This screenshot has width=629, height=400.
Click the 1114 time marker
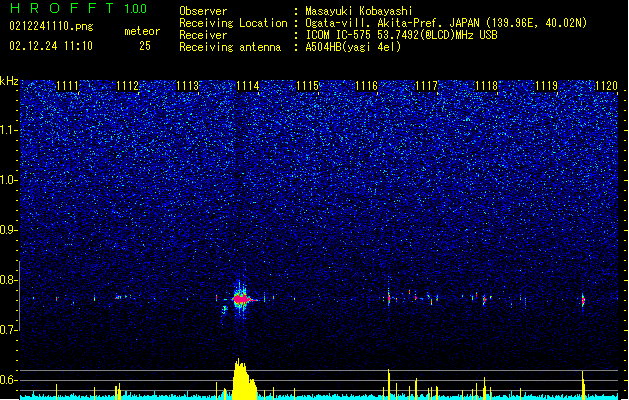tap(248, 86)
